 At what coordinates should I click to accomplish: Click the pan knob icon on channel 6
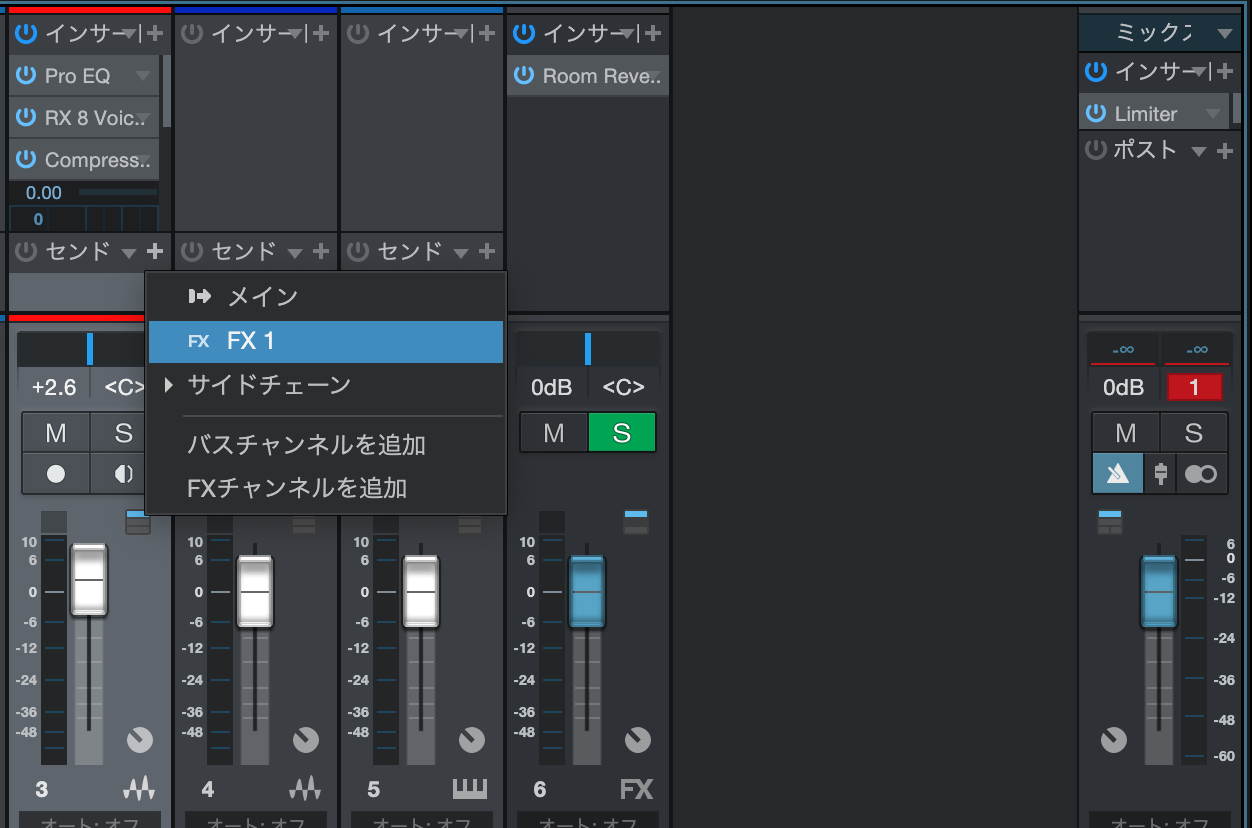tap(638, 740)
